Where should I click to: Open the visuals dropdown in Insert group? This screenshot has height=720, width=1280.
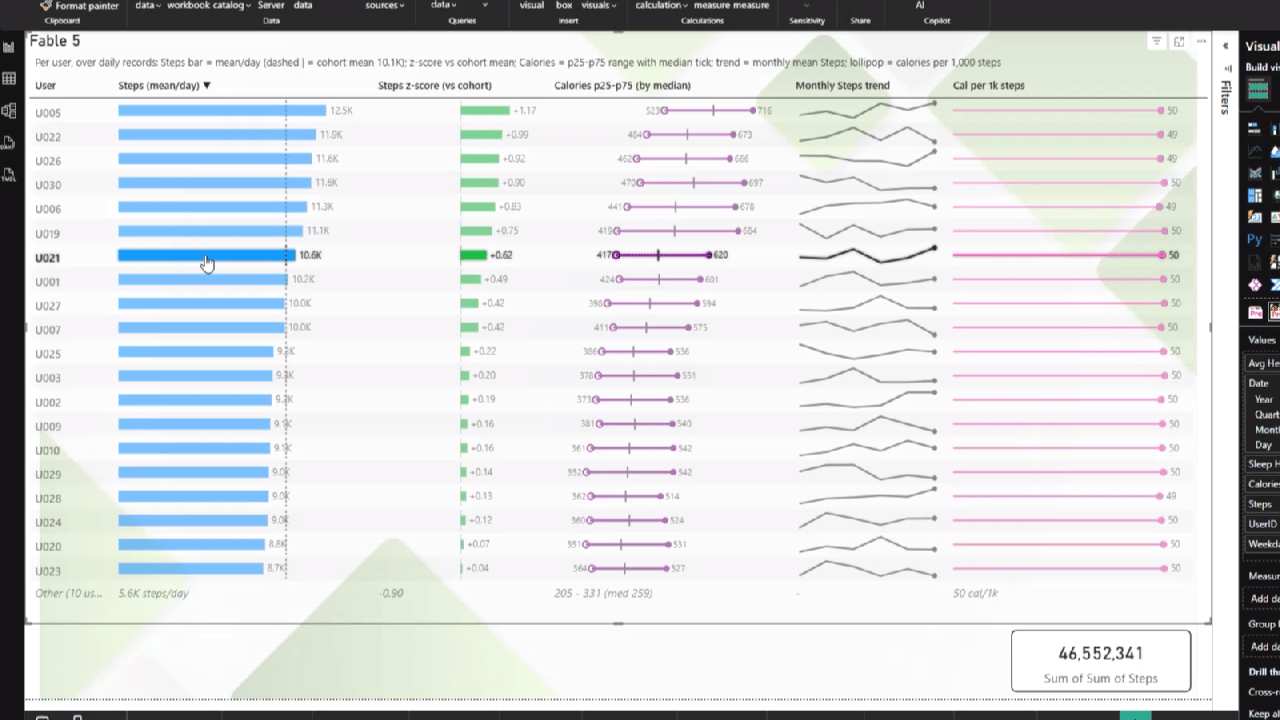click(598, 5)
